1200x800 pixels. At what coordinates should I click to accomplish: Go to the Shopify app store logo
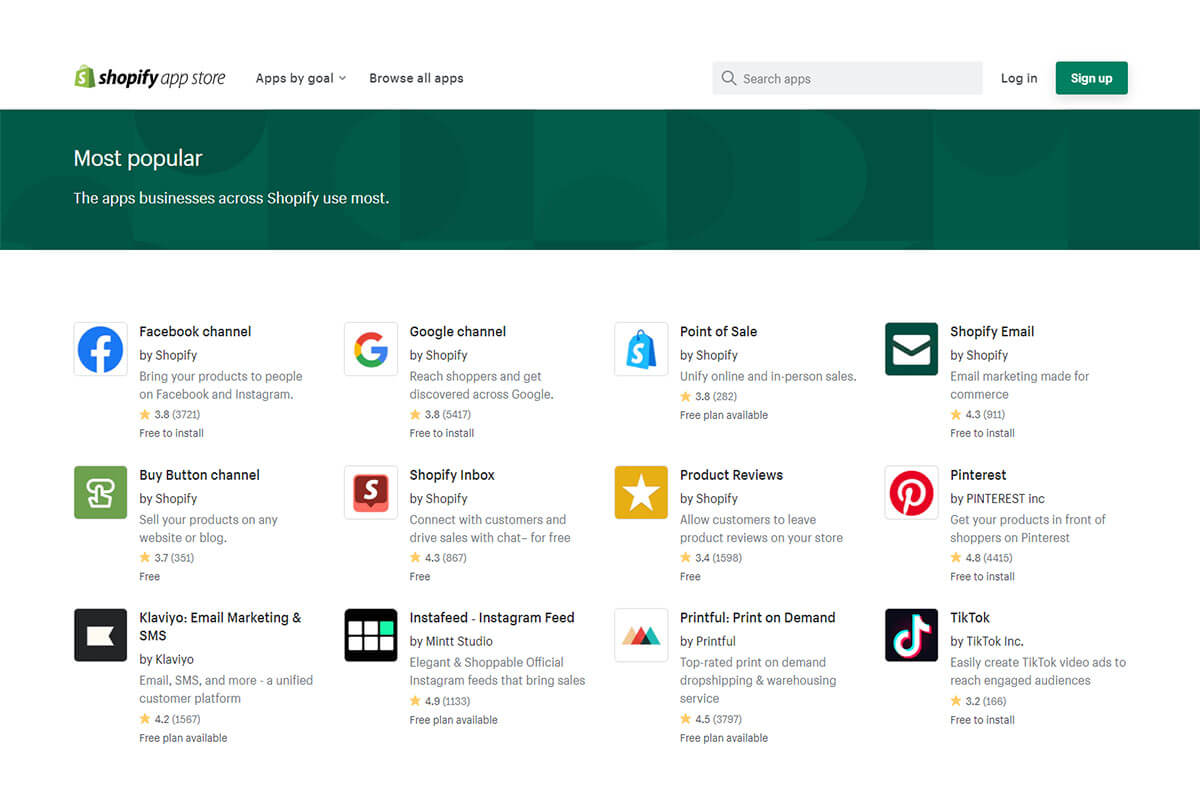(150, 77)
